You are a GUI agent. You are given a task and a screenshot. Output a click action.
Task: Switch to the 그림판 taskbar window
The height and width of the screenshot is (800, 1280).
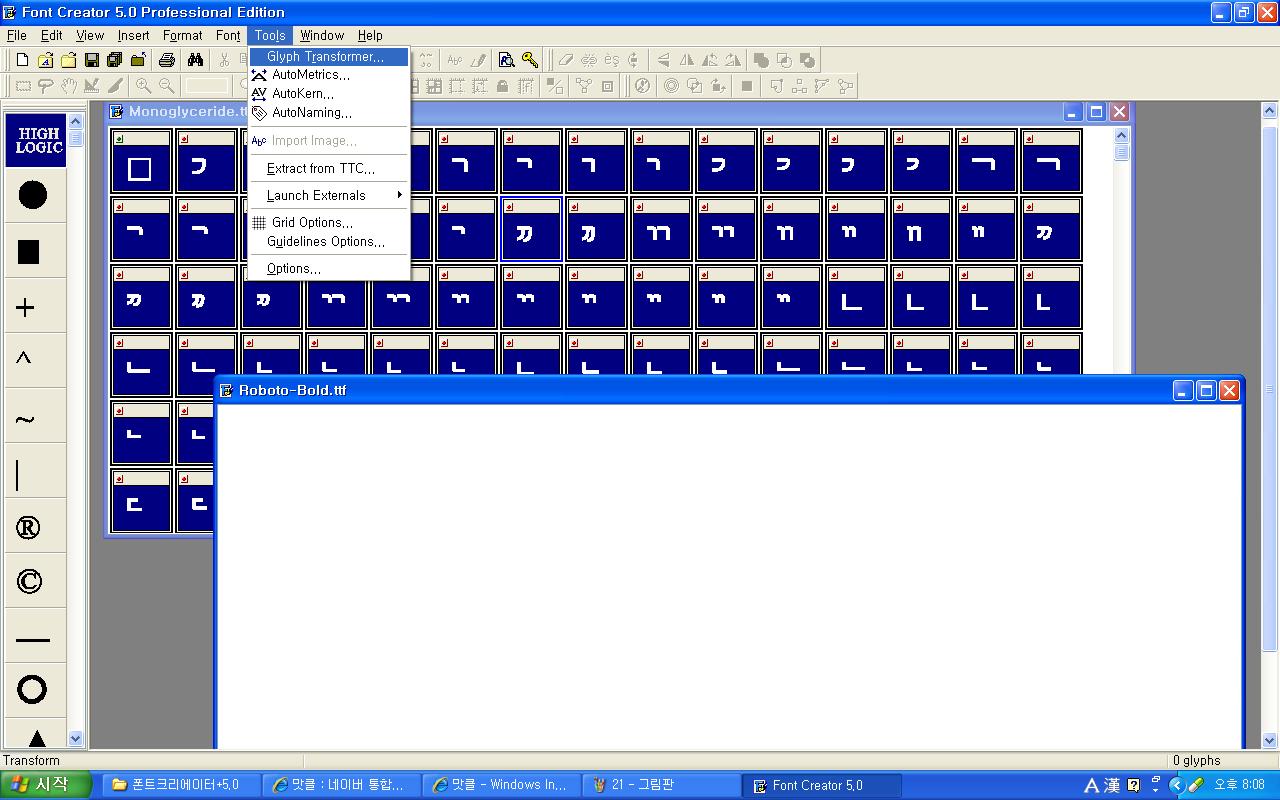pyautogui.click(x=661, y=785)
